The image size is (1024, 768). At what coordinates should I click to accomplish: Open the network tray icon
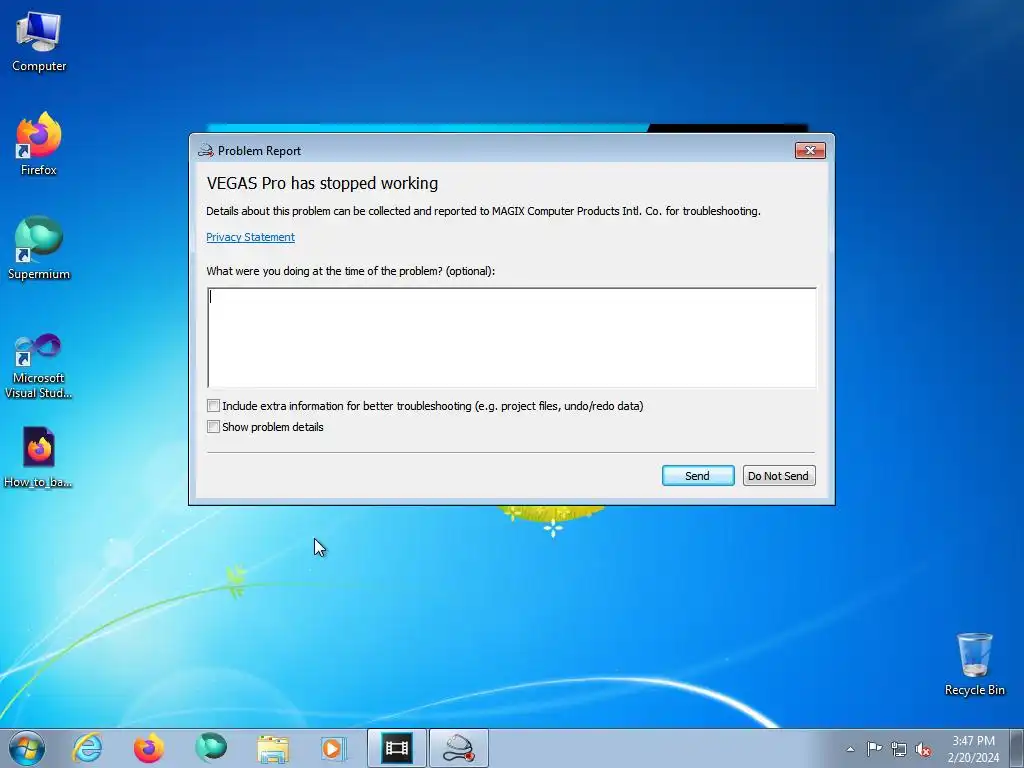[x=899, y=749]
